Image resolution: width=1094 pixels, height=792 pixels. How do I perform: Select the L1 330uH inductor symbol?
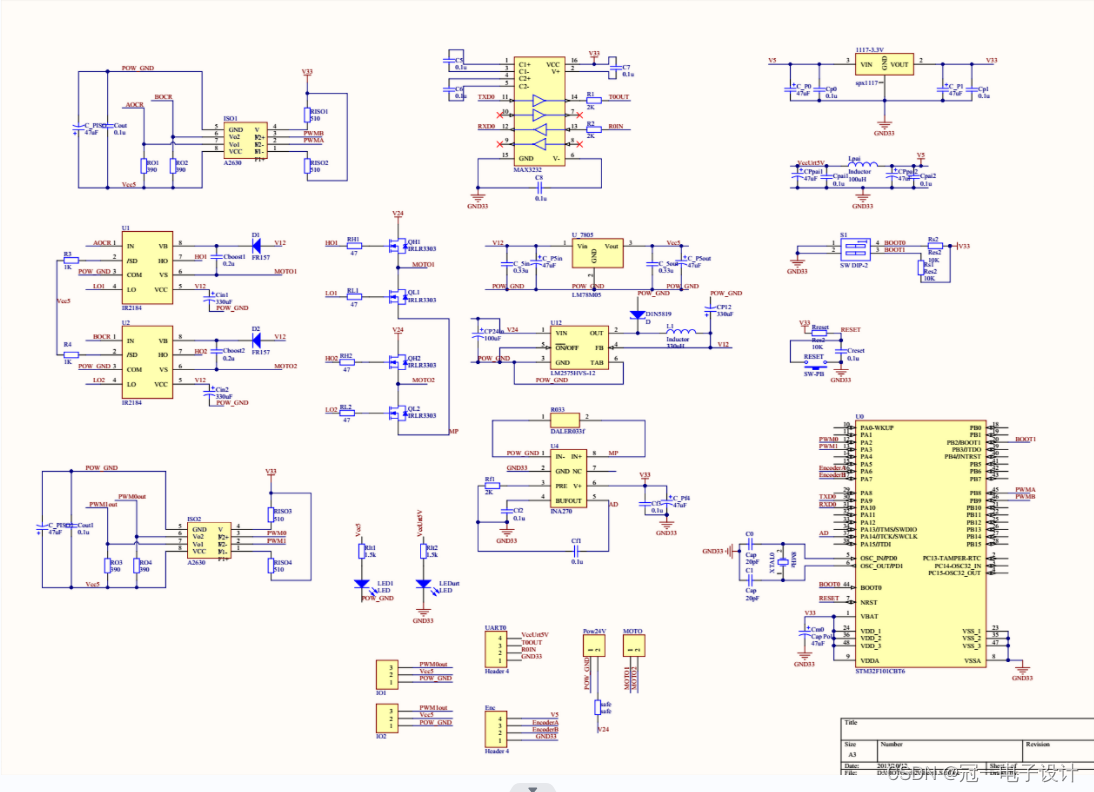pos(682,331)
